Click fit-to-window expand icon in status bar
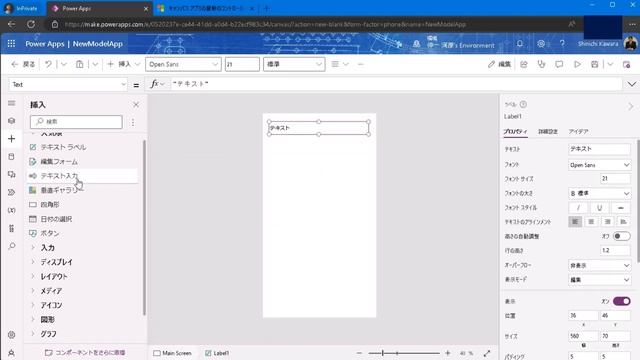This screenshot has width=640, height=360. (x=487, y=353)
